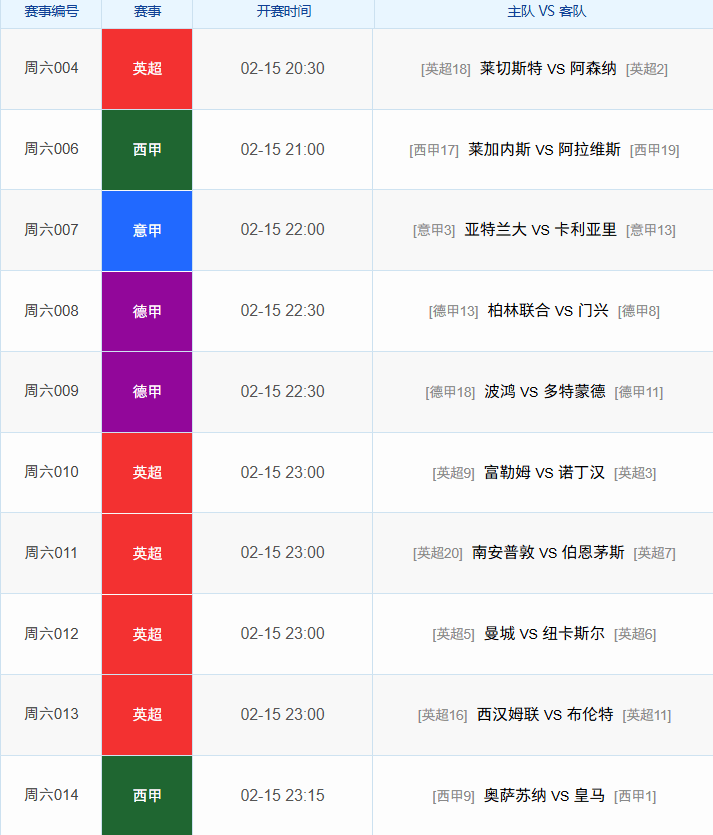Click the [英超2] rank tag

(x=646, y=69)
